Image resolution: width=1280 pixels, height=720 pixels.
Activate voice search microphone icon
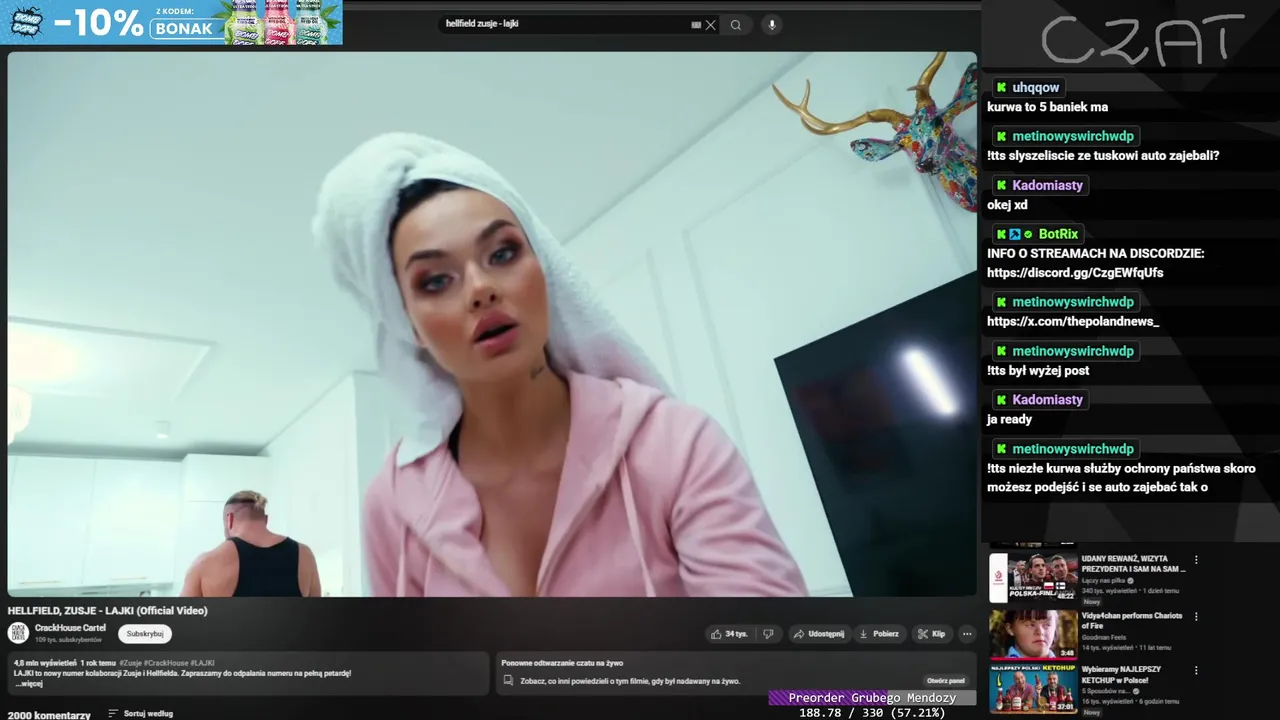pos(771,25)
